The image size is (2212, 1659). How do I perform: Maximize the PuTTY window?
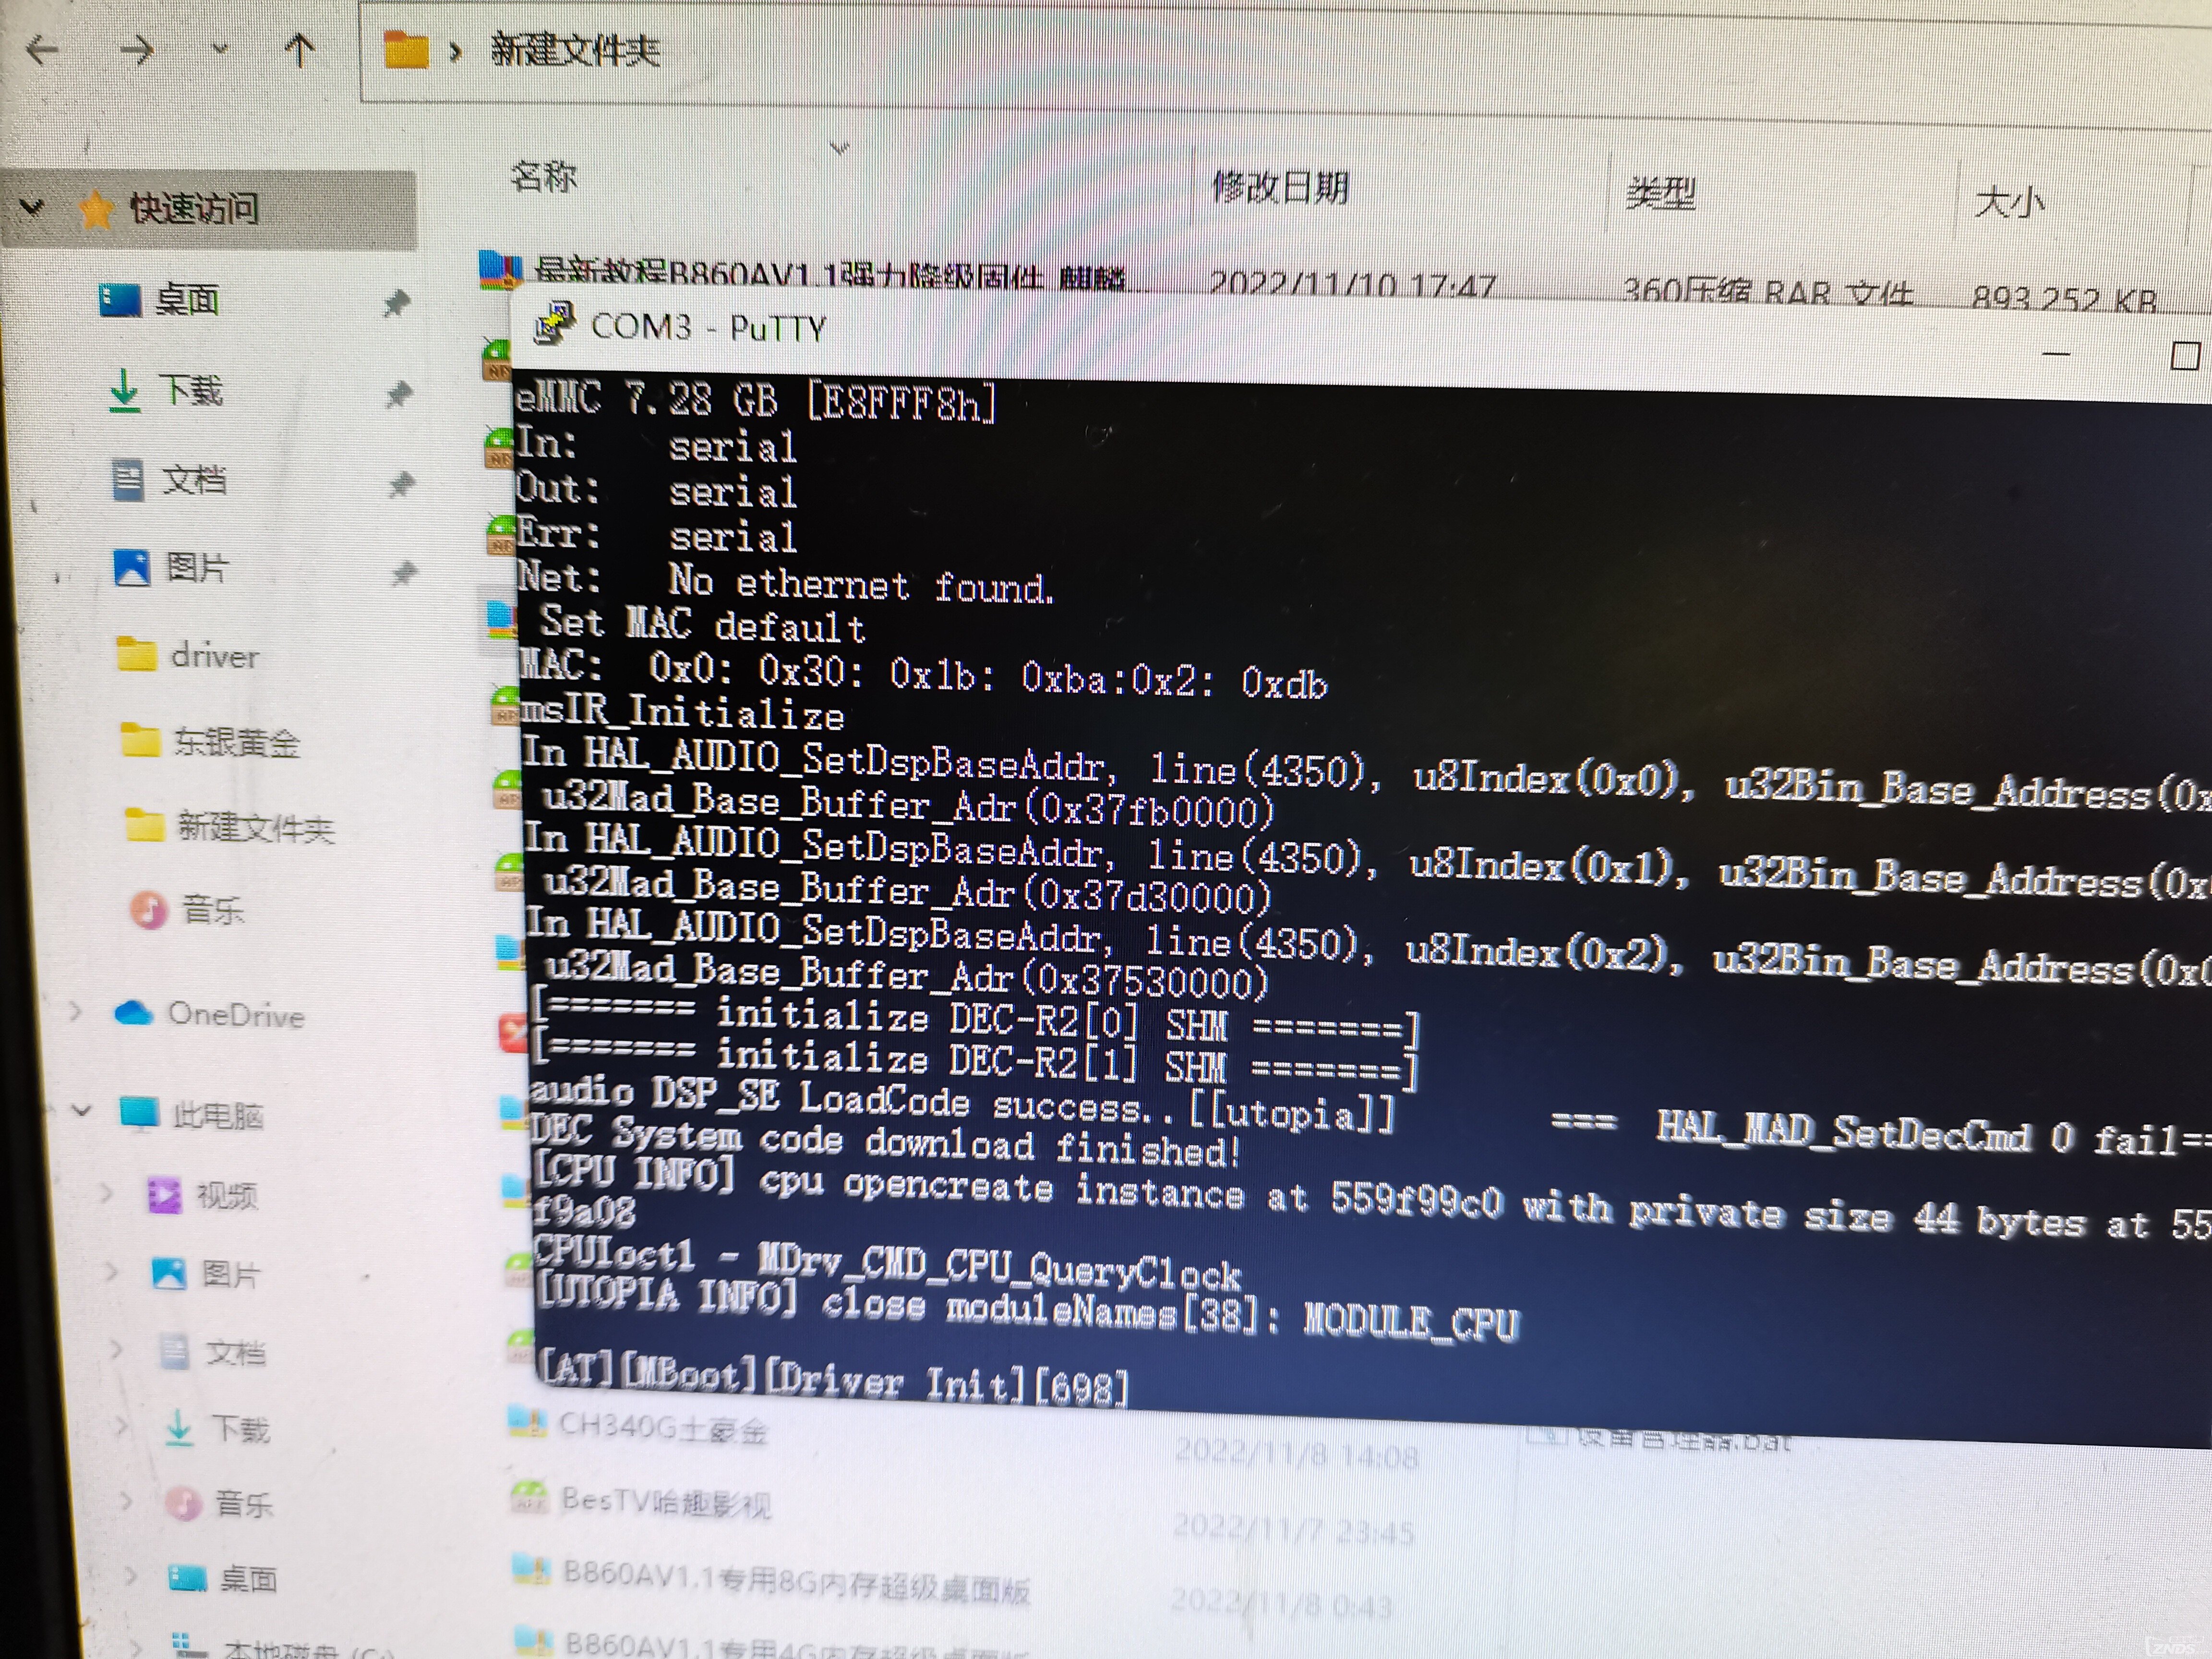click(2185, 355)
